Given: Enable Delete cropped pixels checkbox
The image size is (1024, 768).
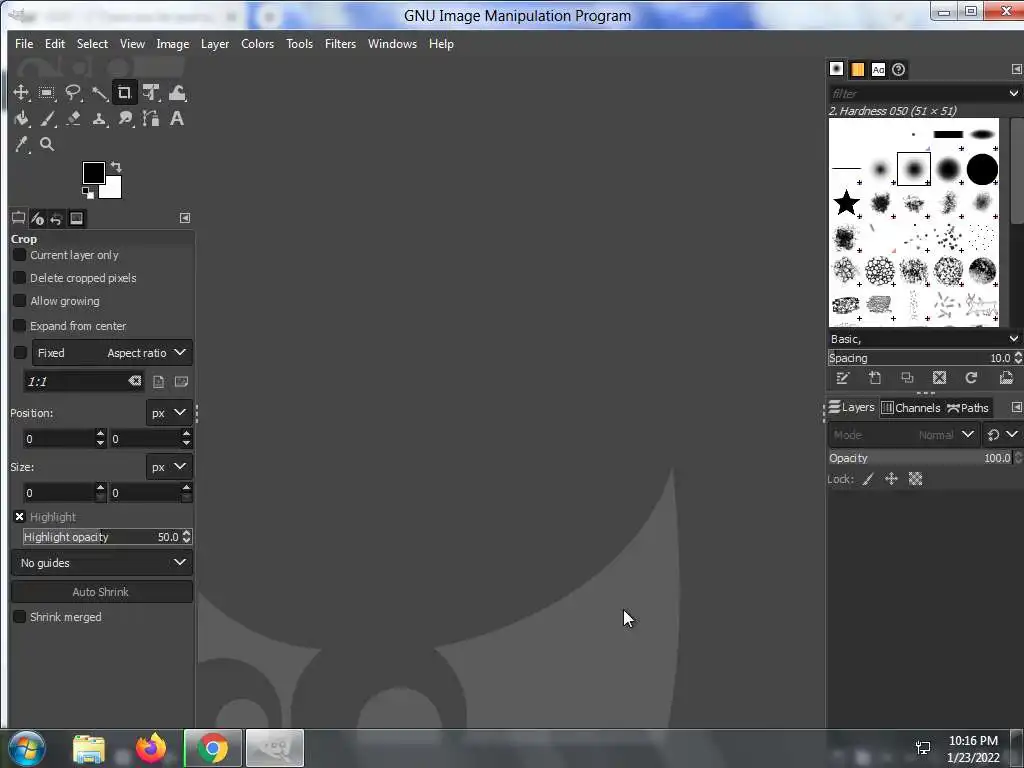Looking at the screenshot, I should (x=20, y=278).
